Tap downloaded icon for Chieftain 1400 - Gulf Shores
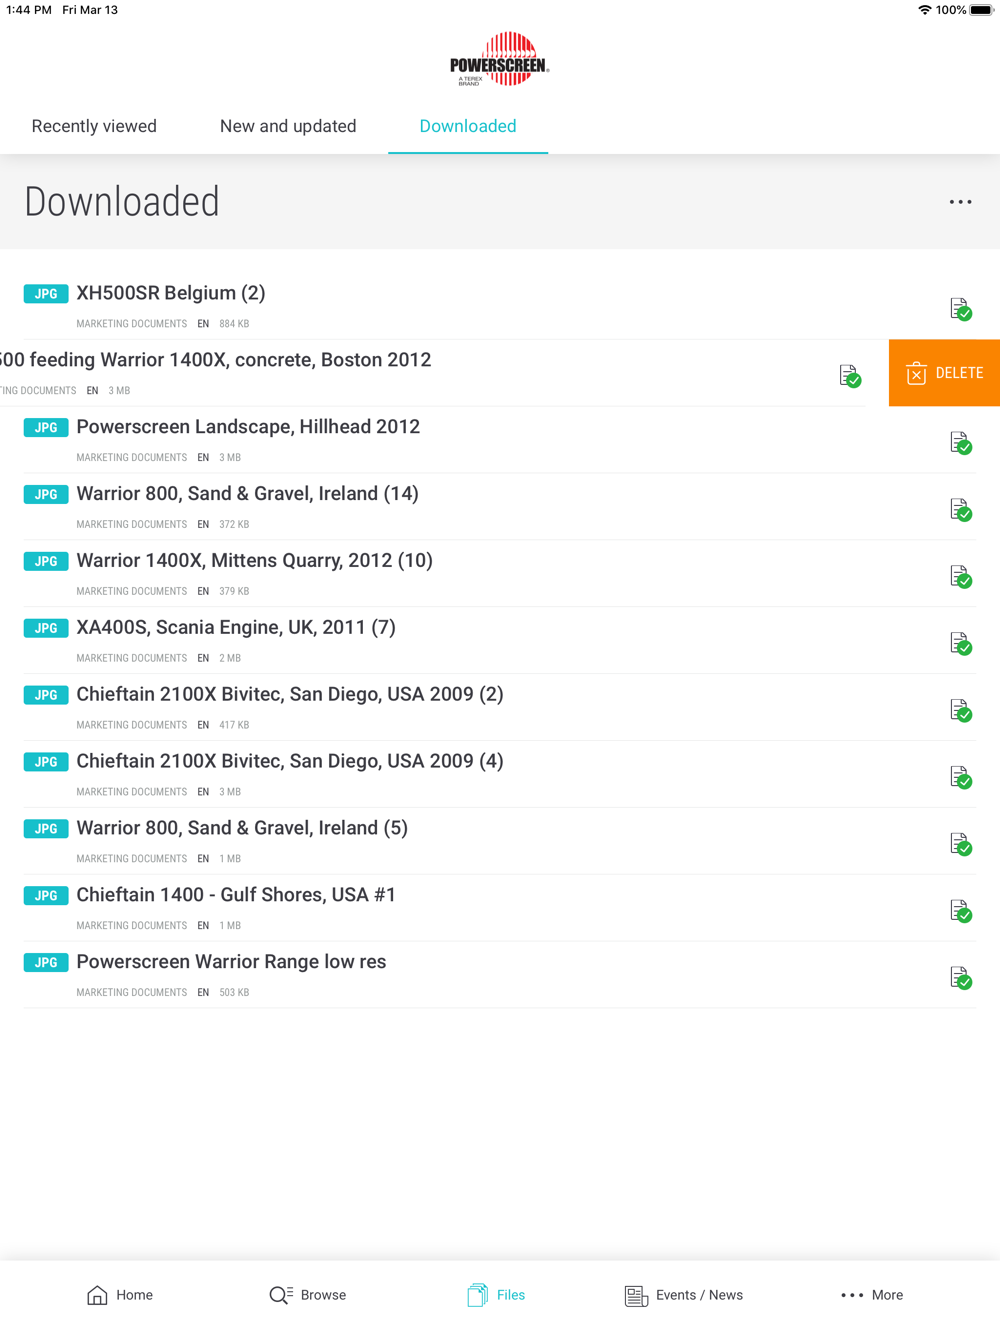1000x1334 pixels. pyautogui.click(x=961, y=912)
